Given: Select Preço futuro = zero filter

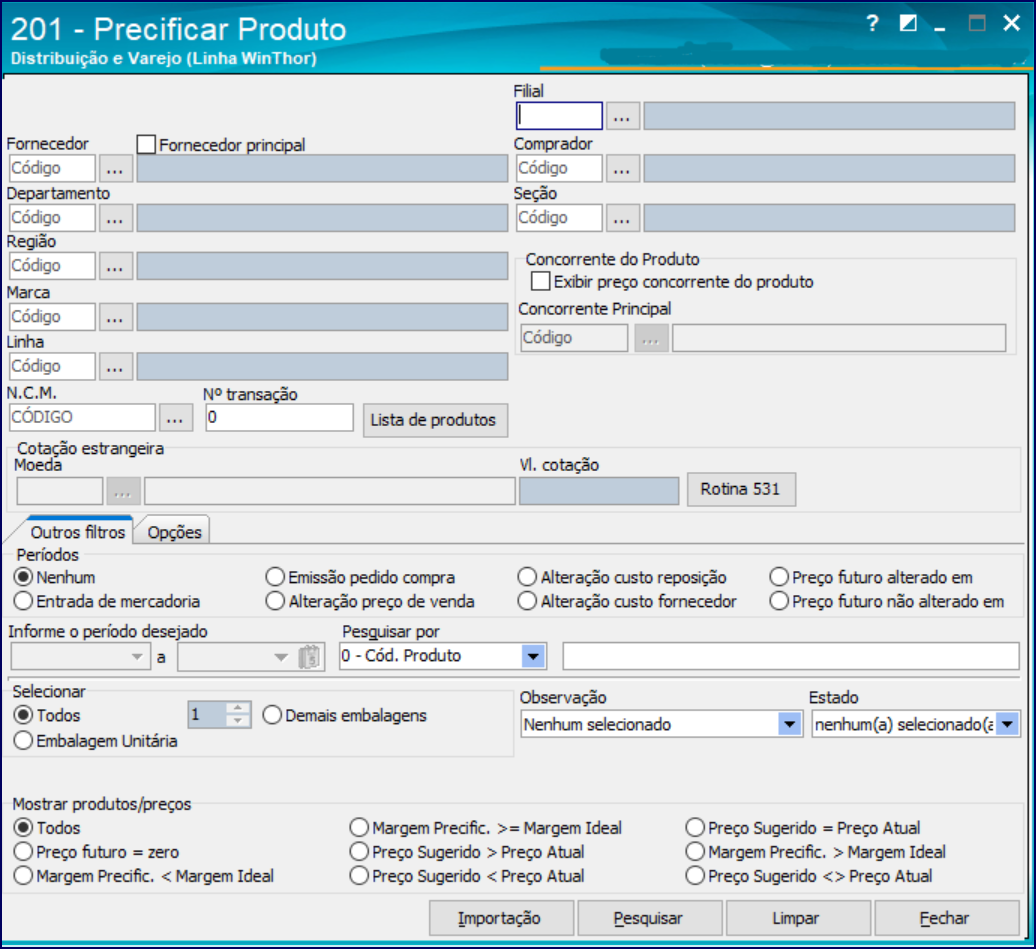Looking at the screenshot, I should (23, 852).
